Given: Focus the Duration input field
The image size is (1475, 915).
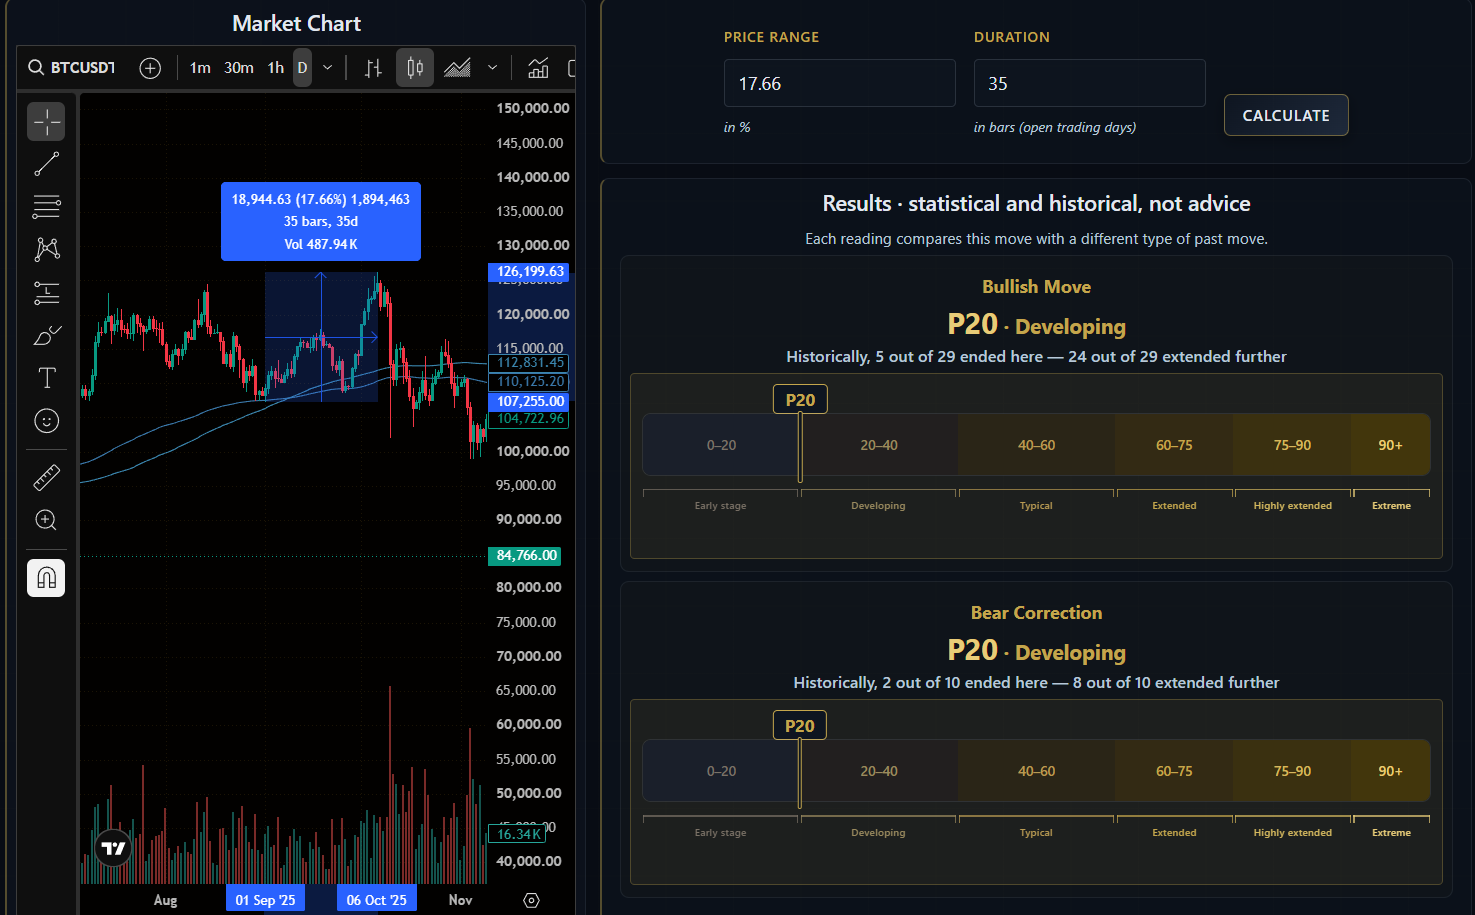Looking at the screenshot, I should coord(1090,83).
